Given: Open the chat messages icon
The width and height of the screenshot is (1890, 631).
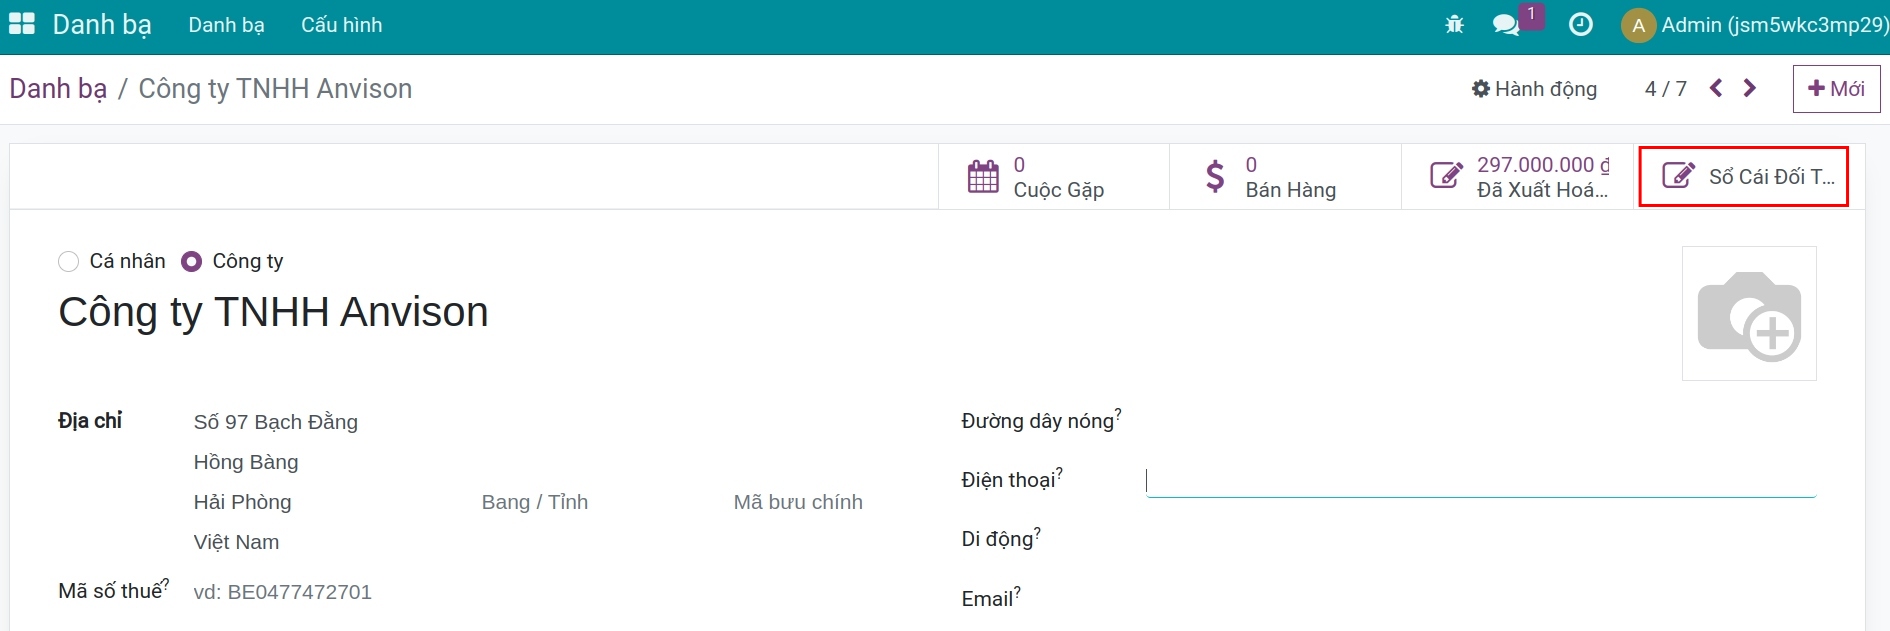Looking at the screenshot, I should (x=1506, y=25).
